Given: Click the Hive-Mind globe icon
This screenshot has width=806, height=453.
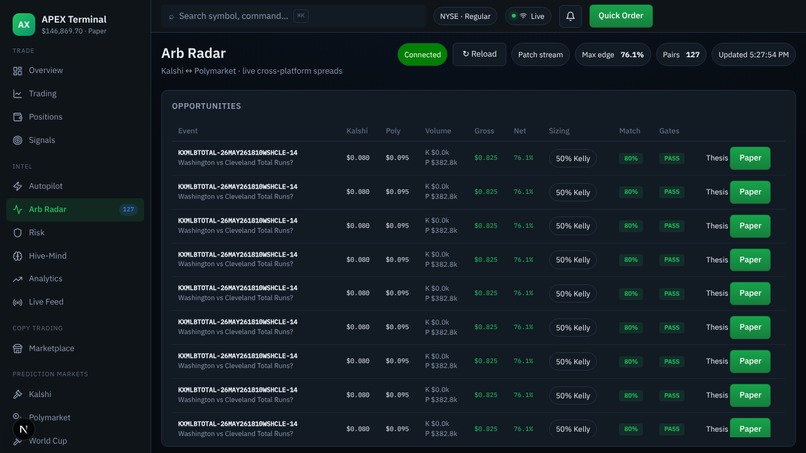Looking at the screenshot, I should click(x=17, y=256).
